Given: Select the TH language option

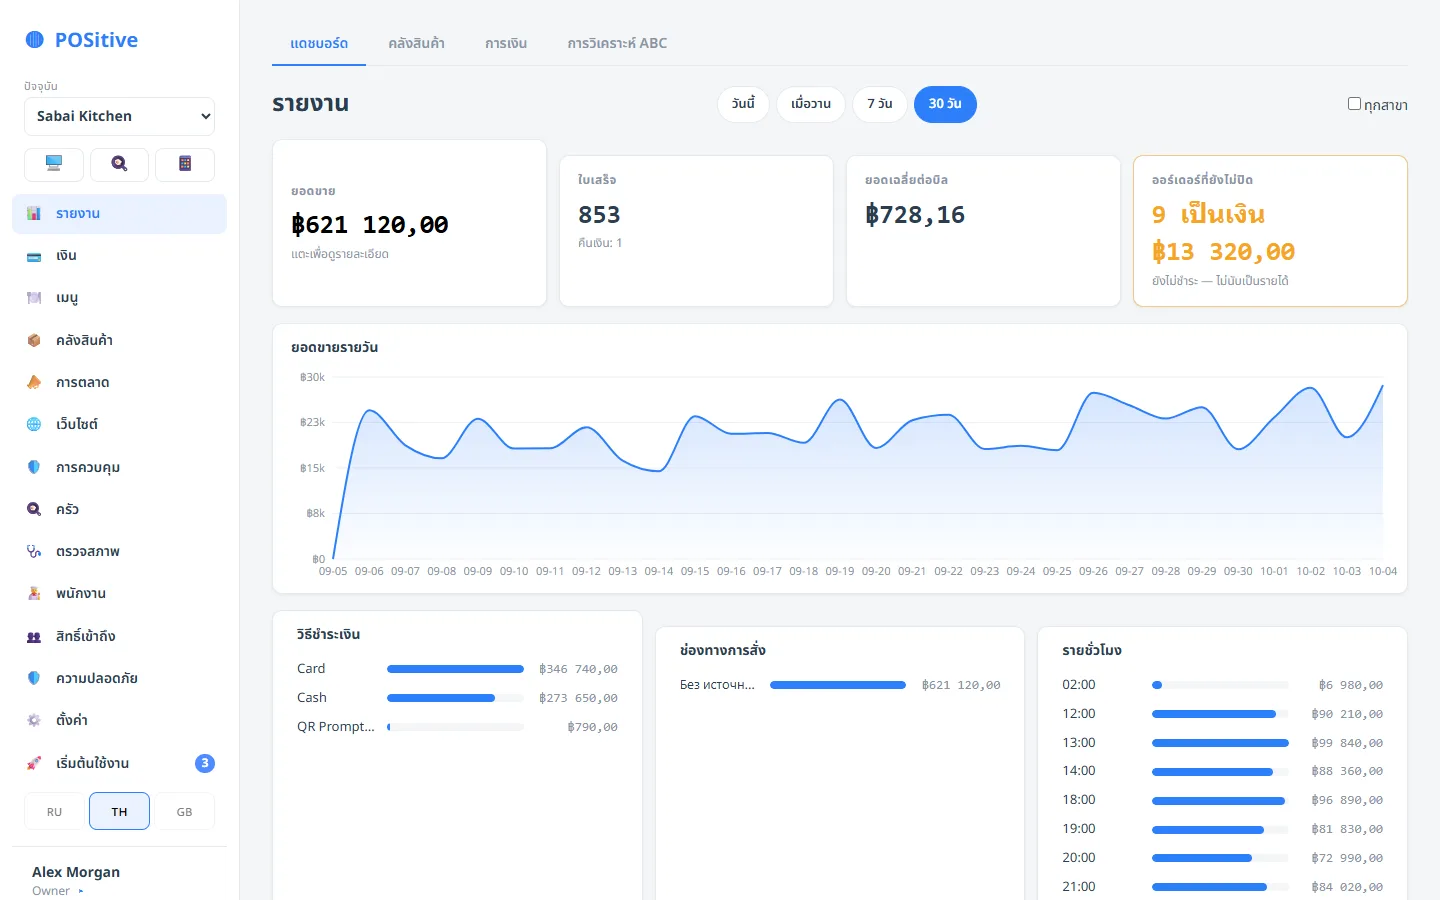Looking at the screenshot, I should coord(119,812).
